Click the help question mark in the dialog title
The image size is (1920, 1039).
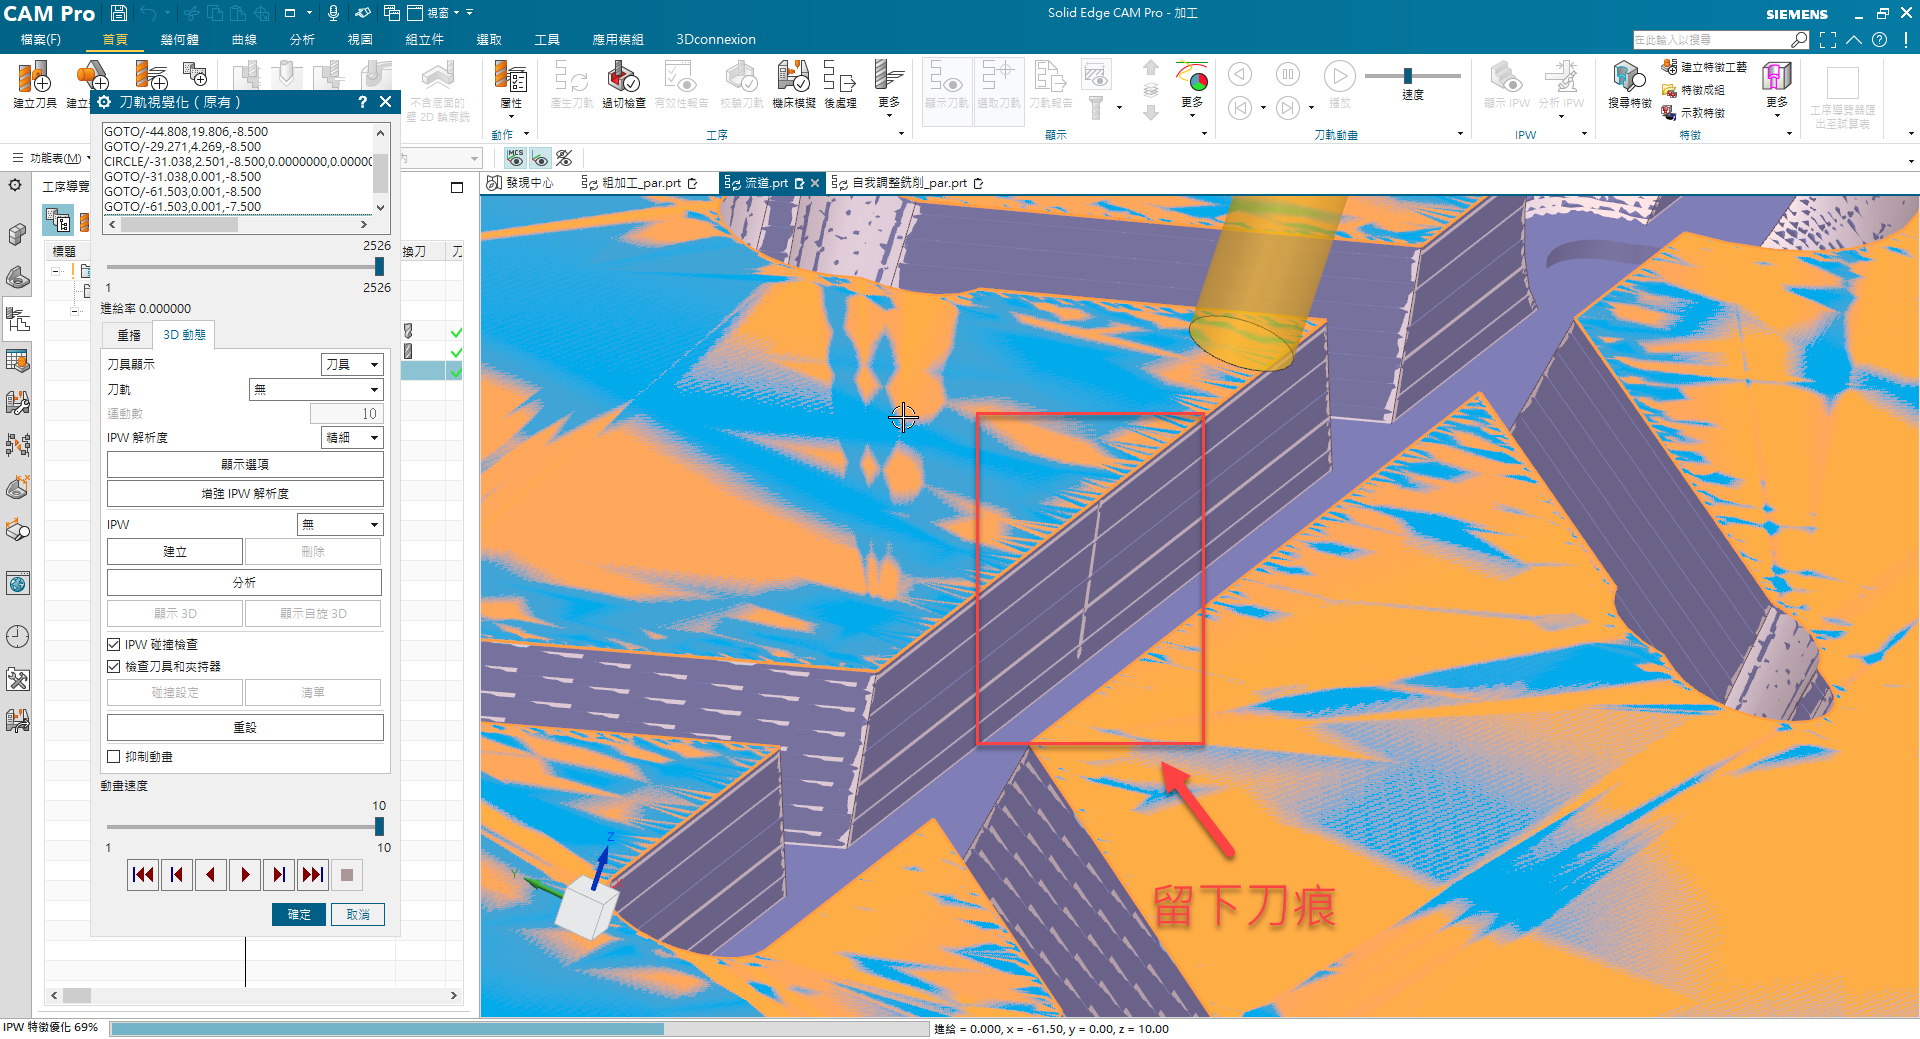tap(362, 102)
